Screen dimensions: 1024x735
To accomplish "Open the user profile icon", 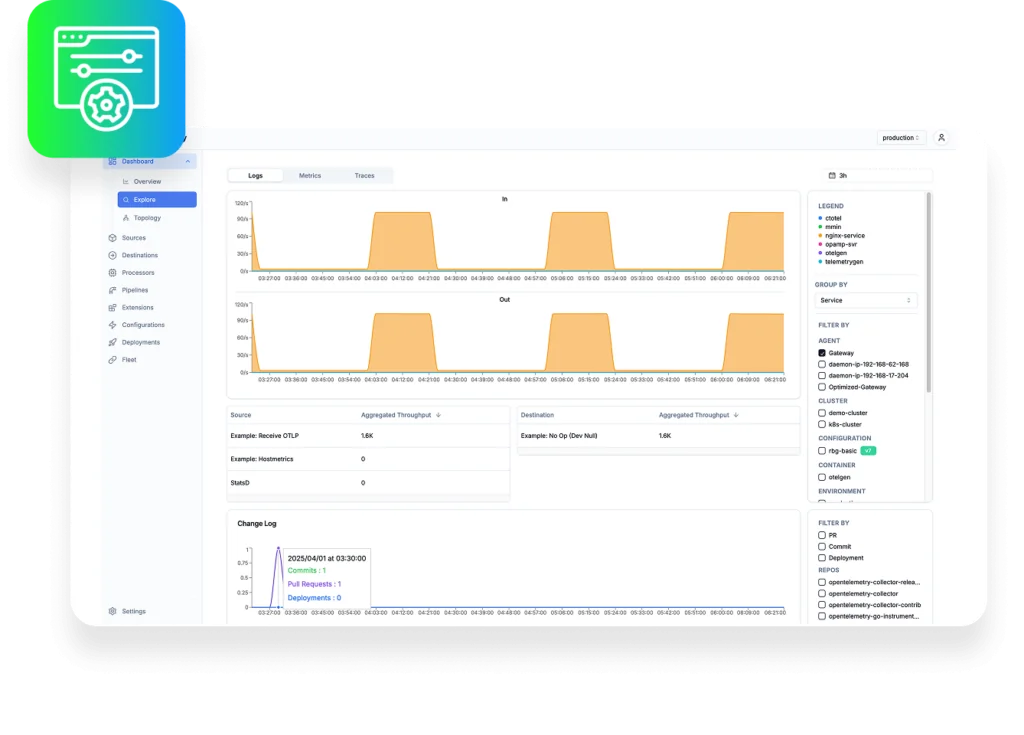I will 941,138.
